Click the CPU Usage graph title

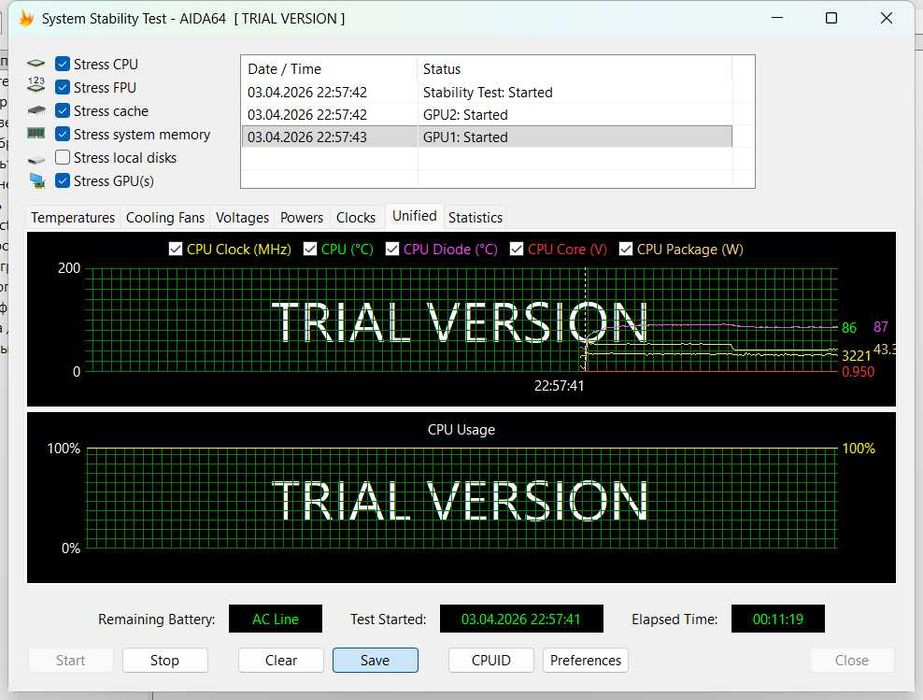[461, 430]
